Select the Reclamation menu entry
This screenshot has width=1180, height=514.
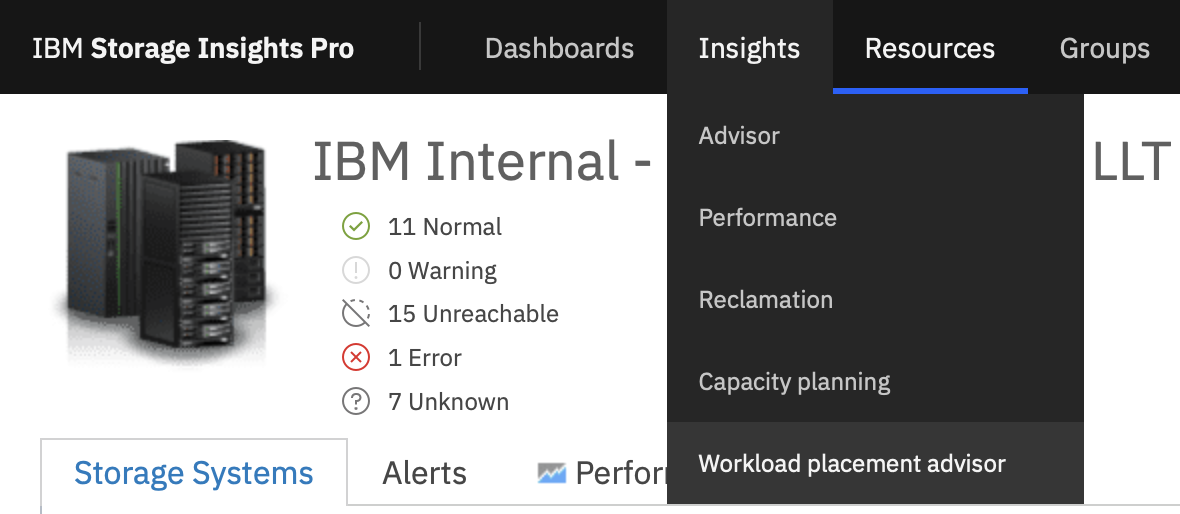coord(765,300)
